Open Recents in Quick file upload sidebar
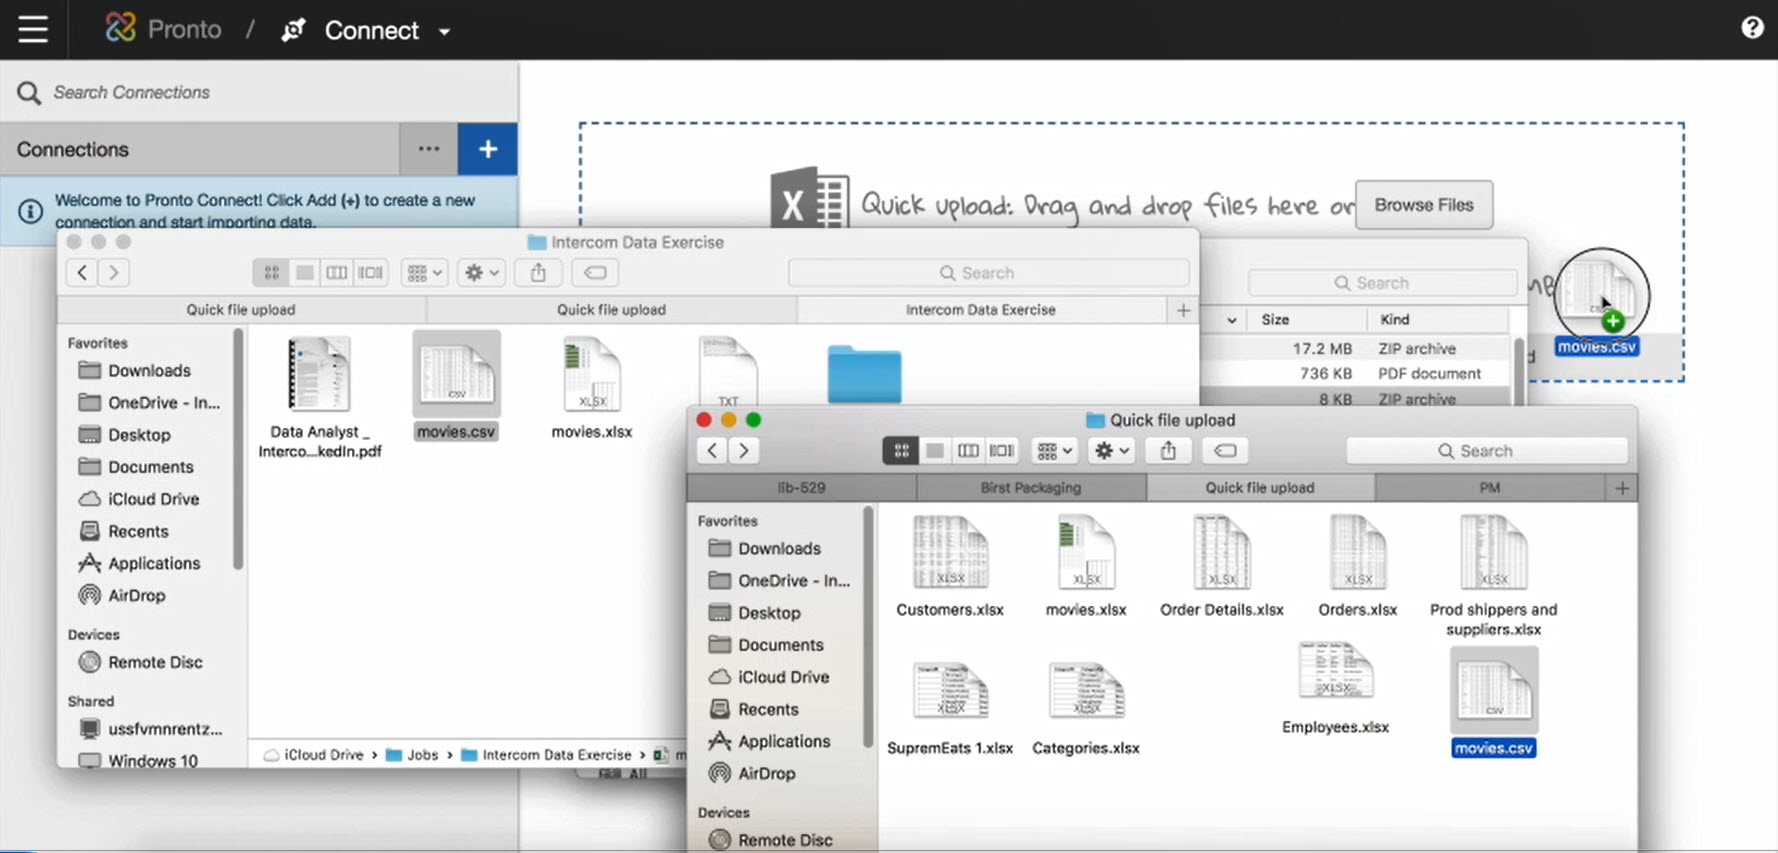 click(754, 709)
